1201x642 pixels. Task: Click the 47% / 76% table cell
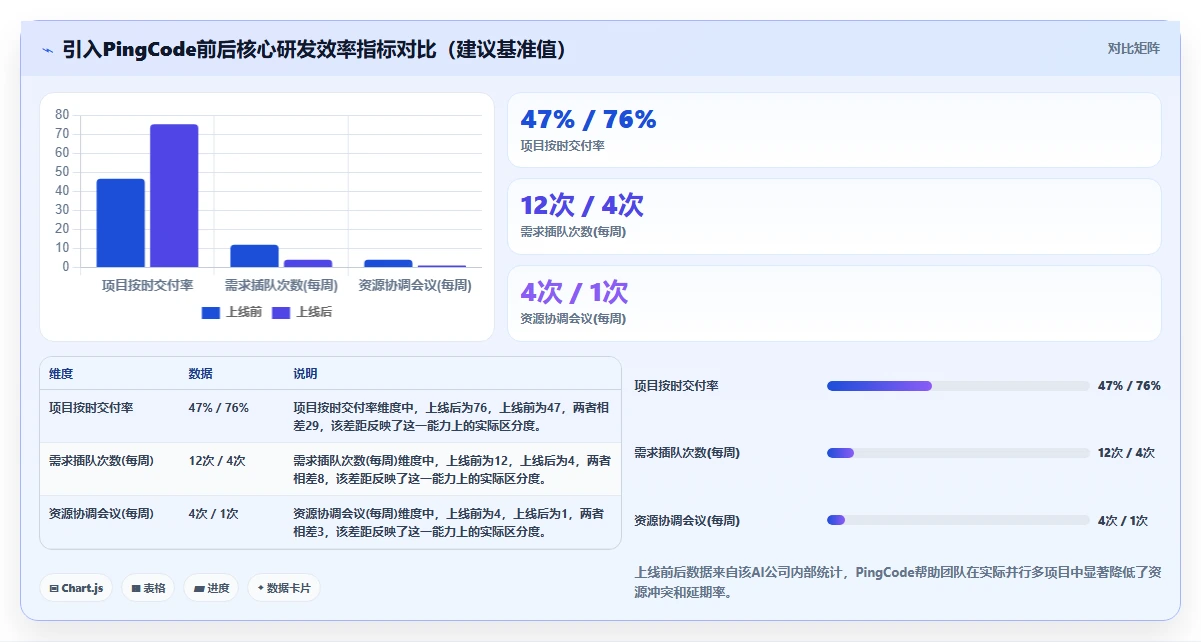[x=218, y=408]
